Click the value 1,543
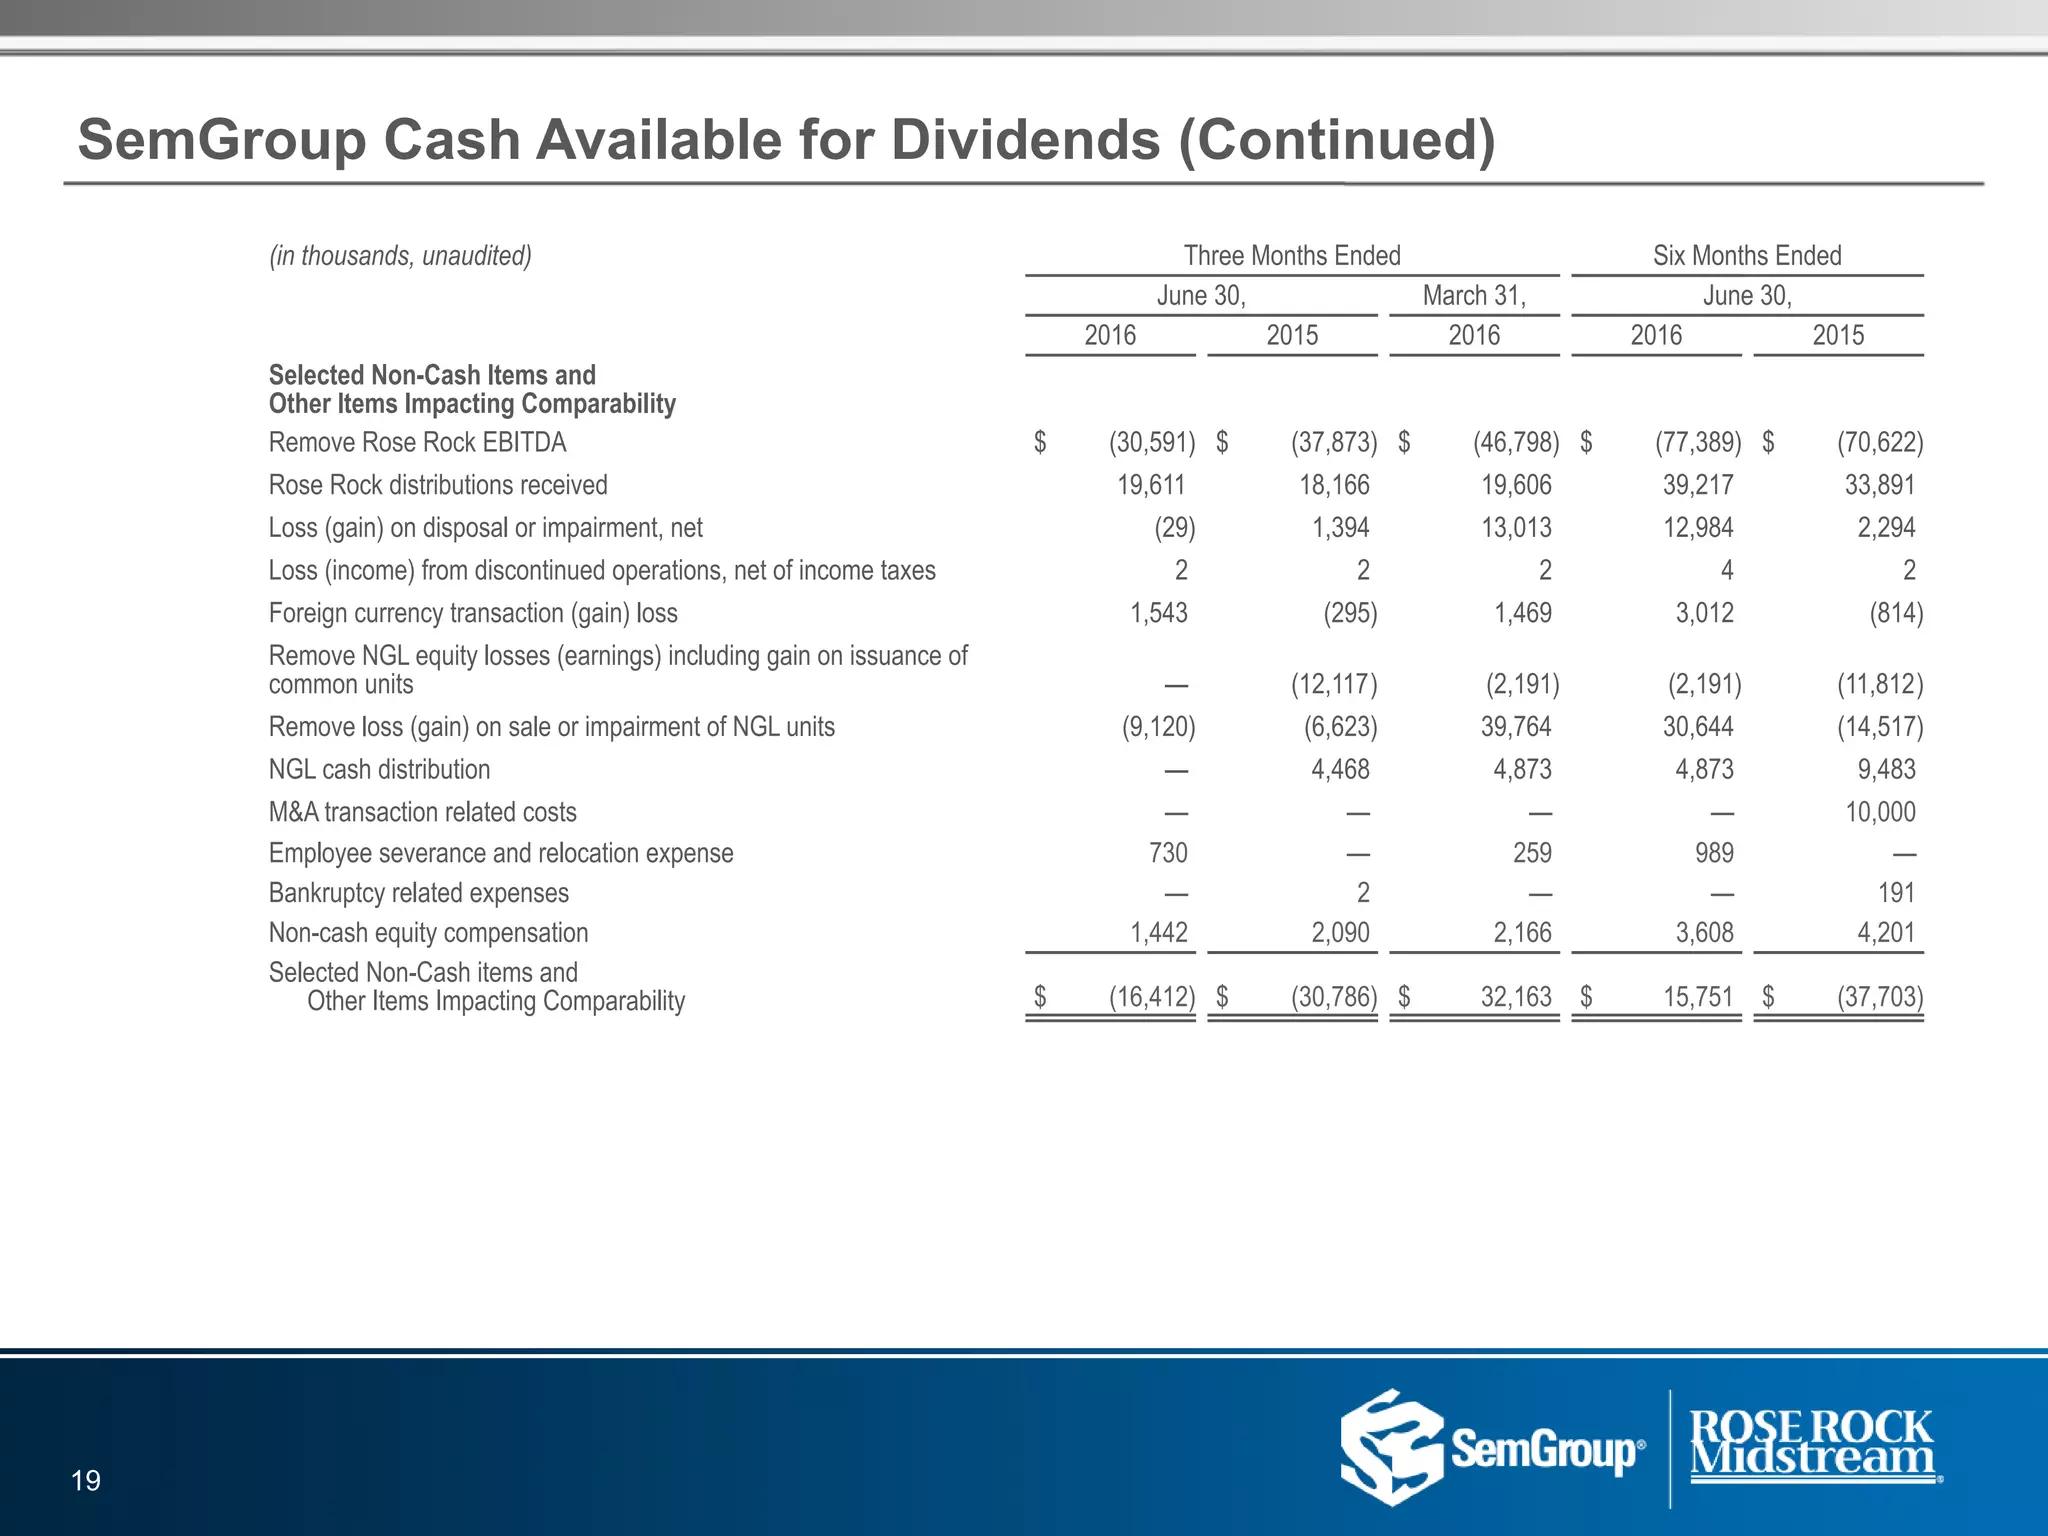This screenshot has height=1536, width=2048. [x=1159, y=613]
